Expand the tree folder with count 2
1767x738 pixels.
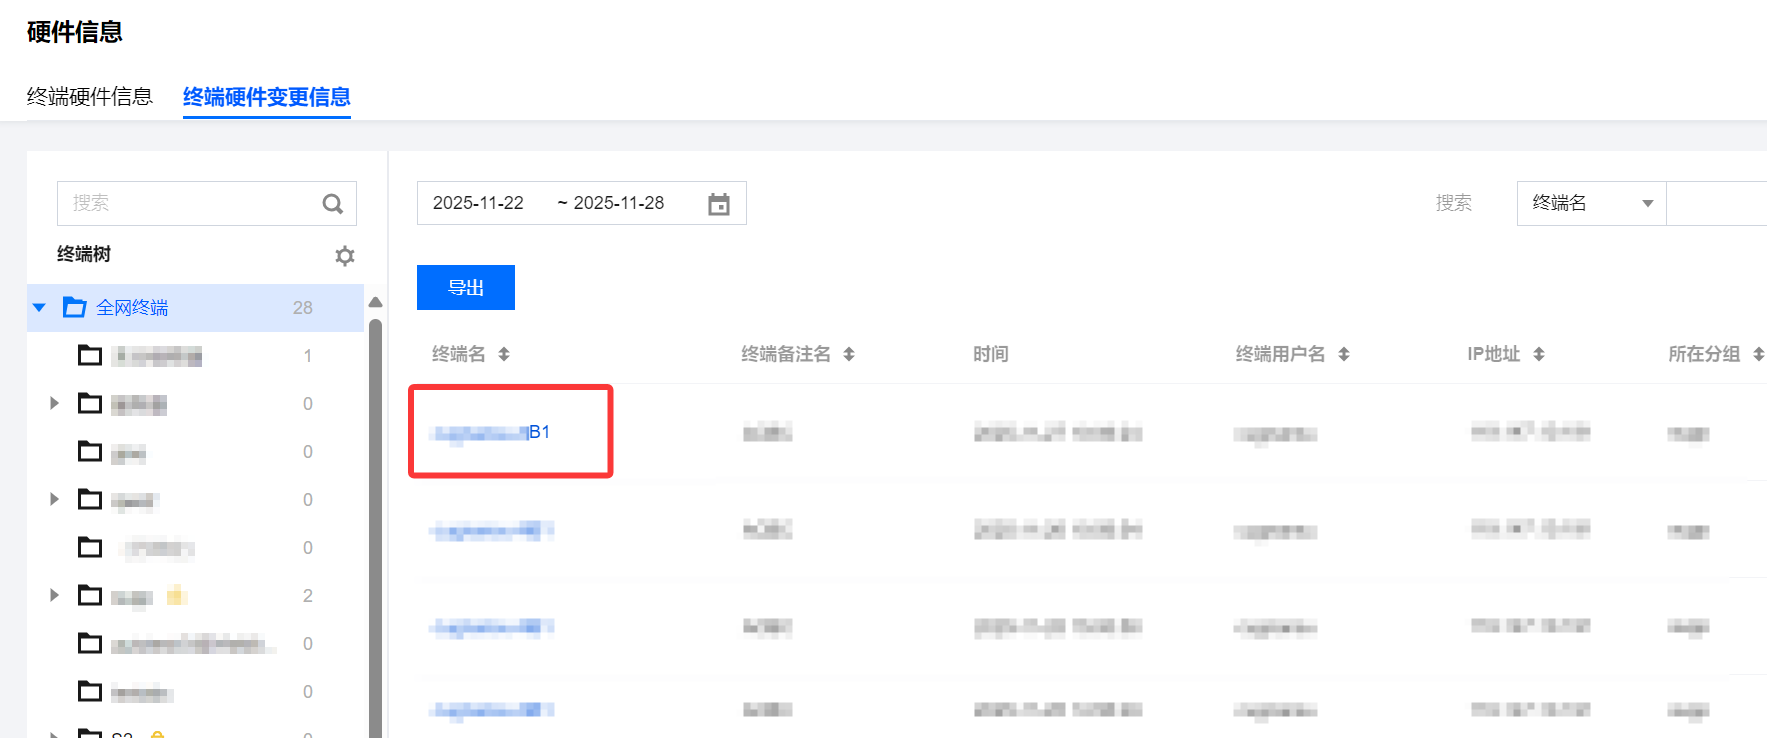pyautogui.click(x=54, y=595)
